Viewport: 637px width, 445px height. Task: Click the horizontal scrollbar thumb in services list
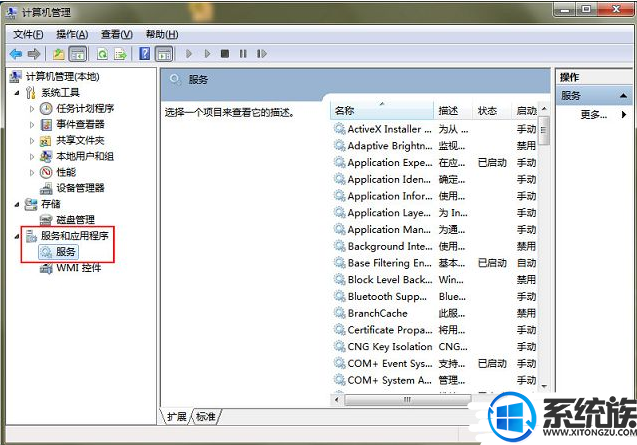coord(407,400)
